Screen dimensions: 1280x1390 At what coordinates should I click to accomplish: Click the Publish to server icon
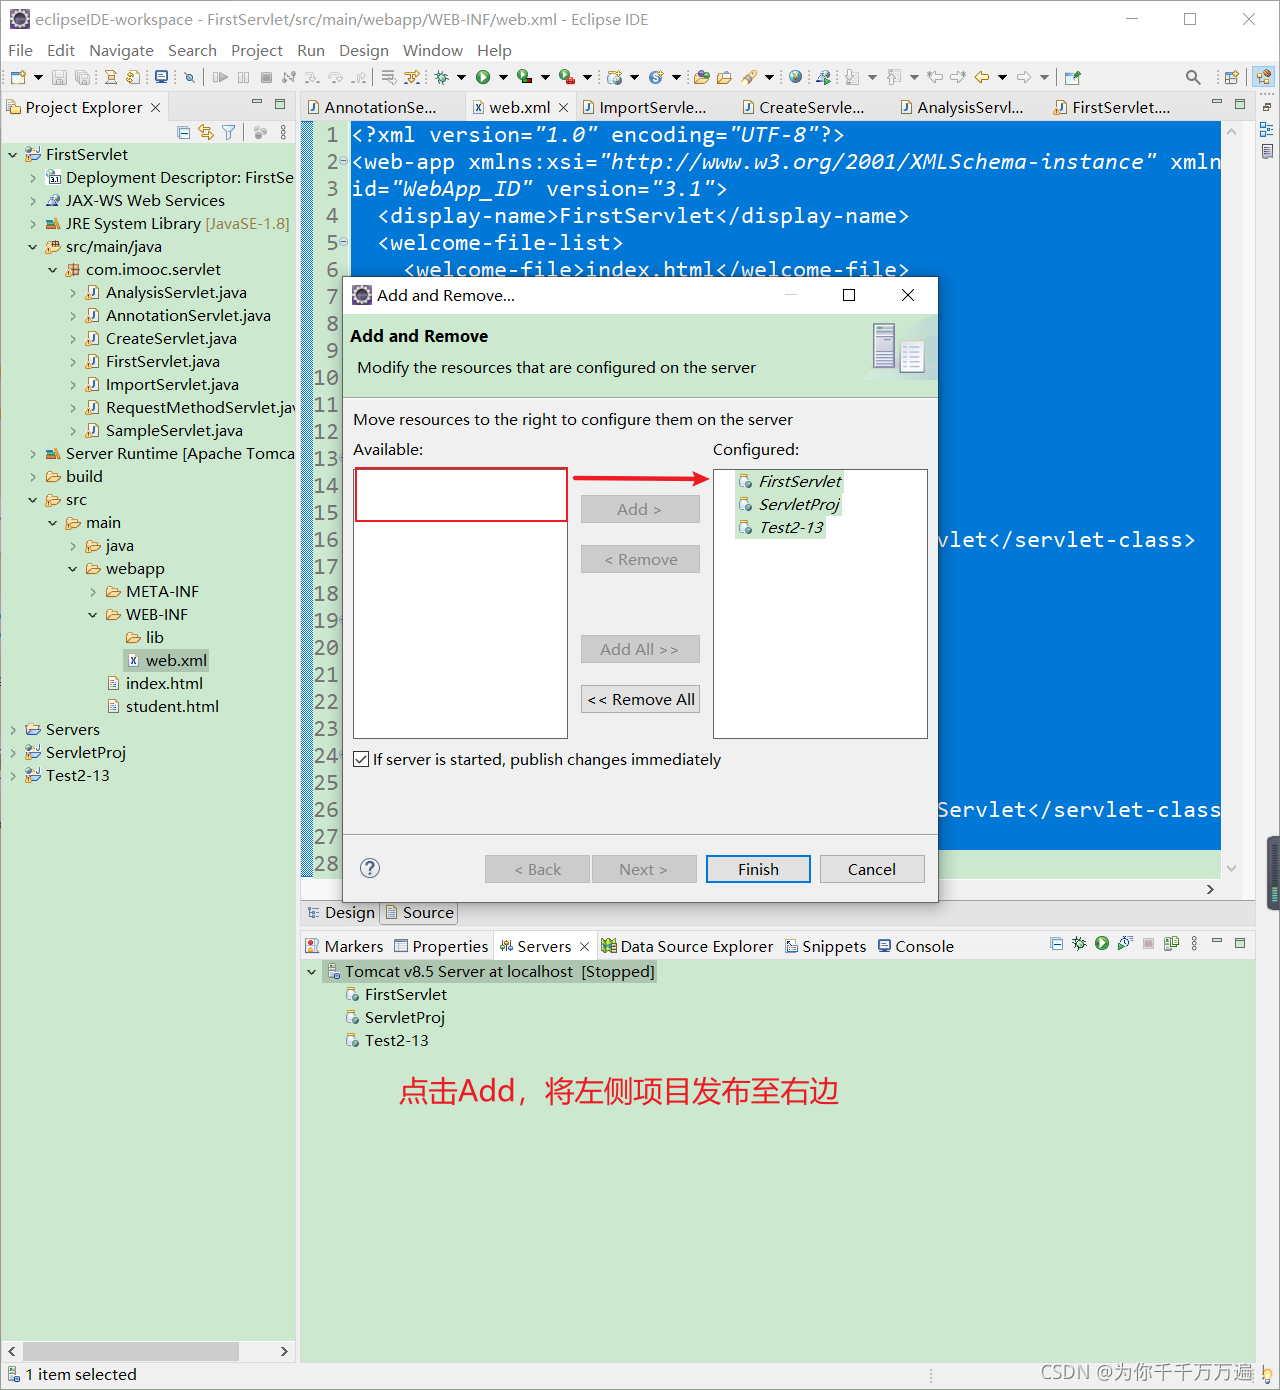[1171, 943]
